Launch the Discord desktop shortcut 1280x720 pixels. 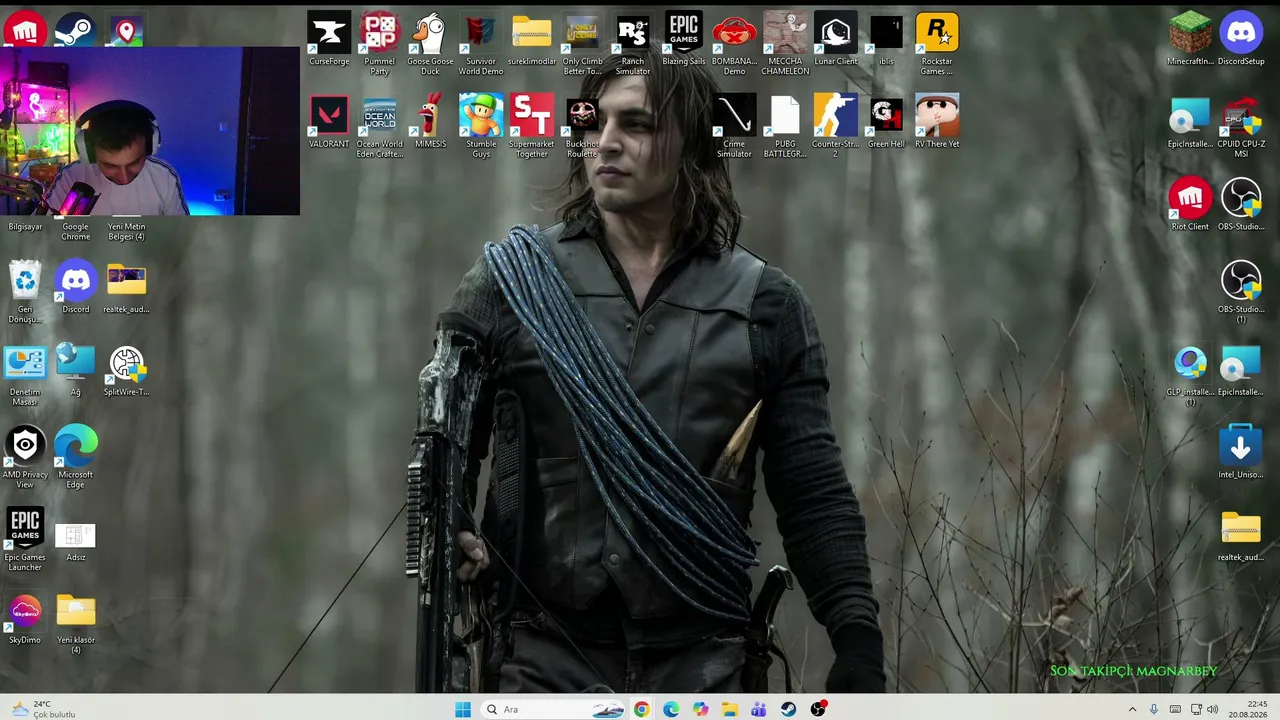tap(75, 288)
